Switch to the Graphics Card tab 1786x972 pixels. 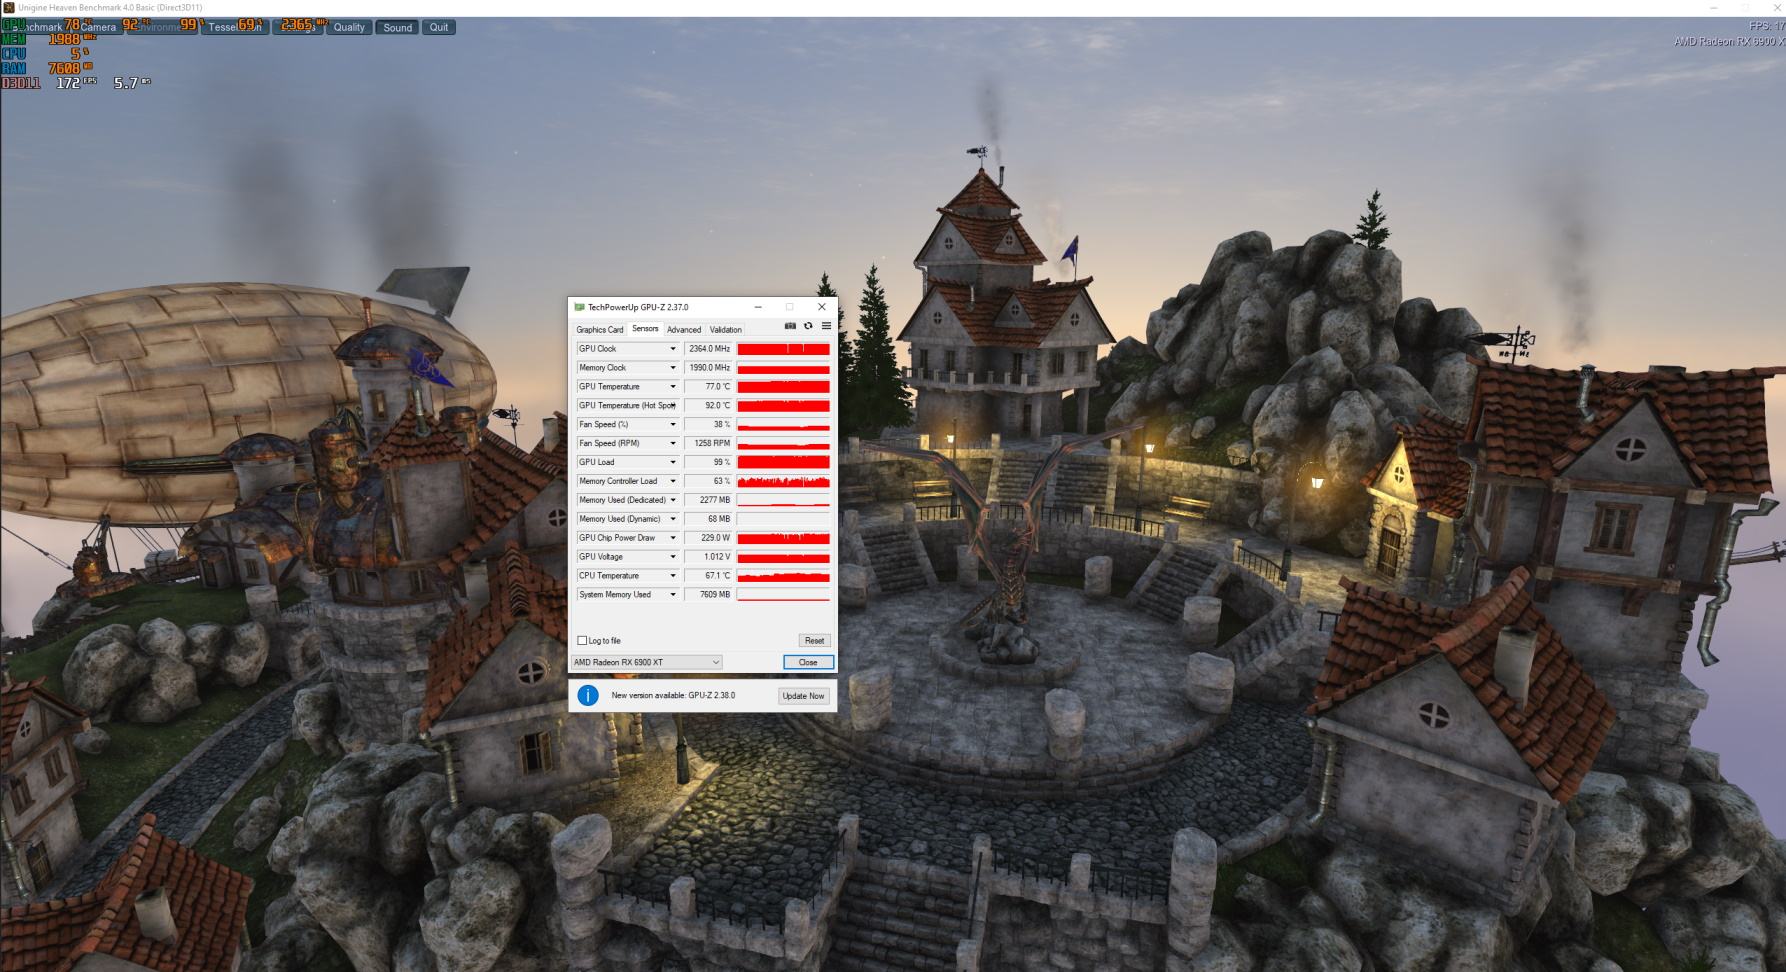(x=599, y=330)
